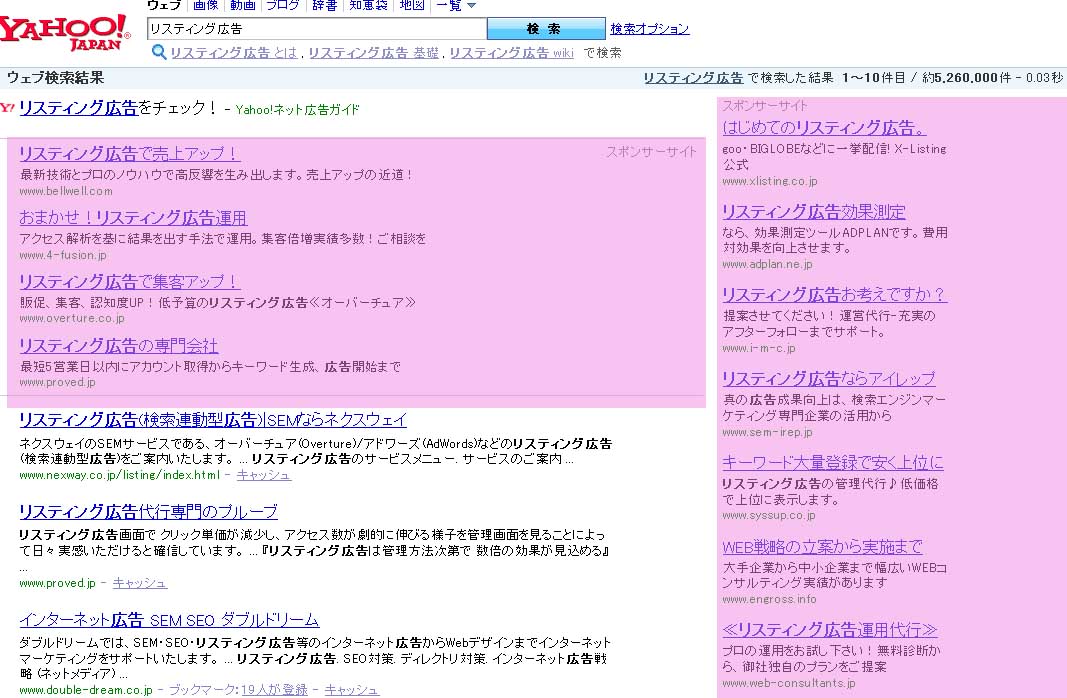Click the ウェブ検索結果 heading text
This screenshot has width=1067, height=698.
[55, 78]
